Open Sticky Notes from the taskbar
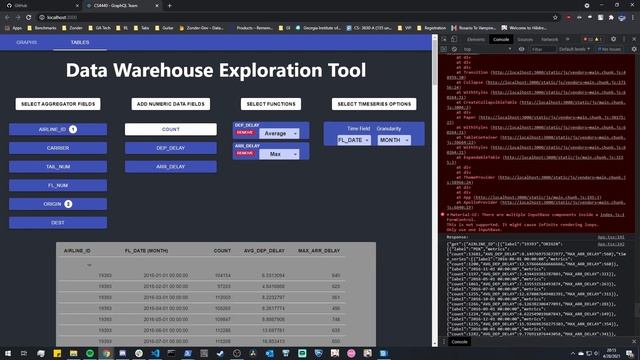Viewport: 640px width, 360px height. click(x=57, y=353)
